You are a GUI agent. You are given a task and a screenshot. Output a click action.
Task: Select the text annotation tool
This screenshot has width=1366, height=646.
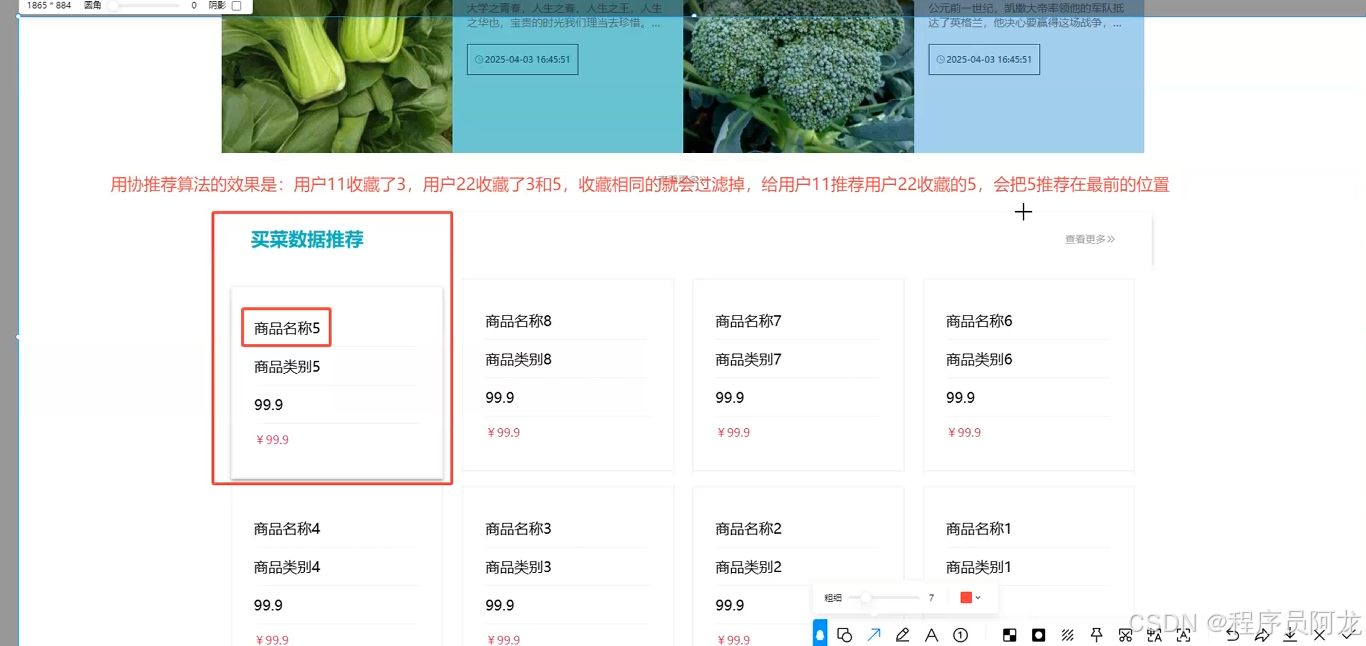930,634
